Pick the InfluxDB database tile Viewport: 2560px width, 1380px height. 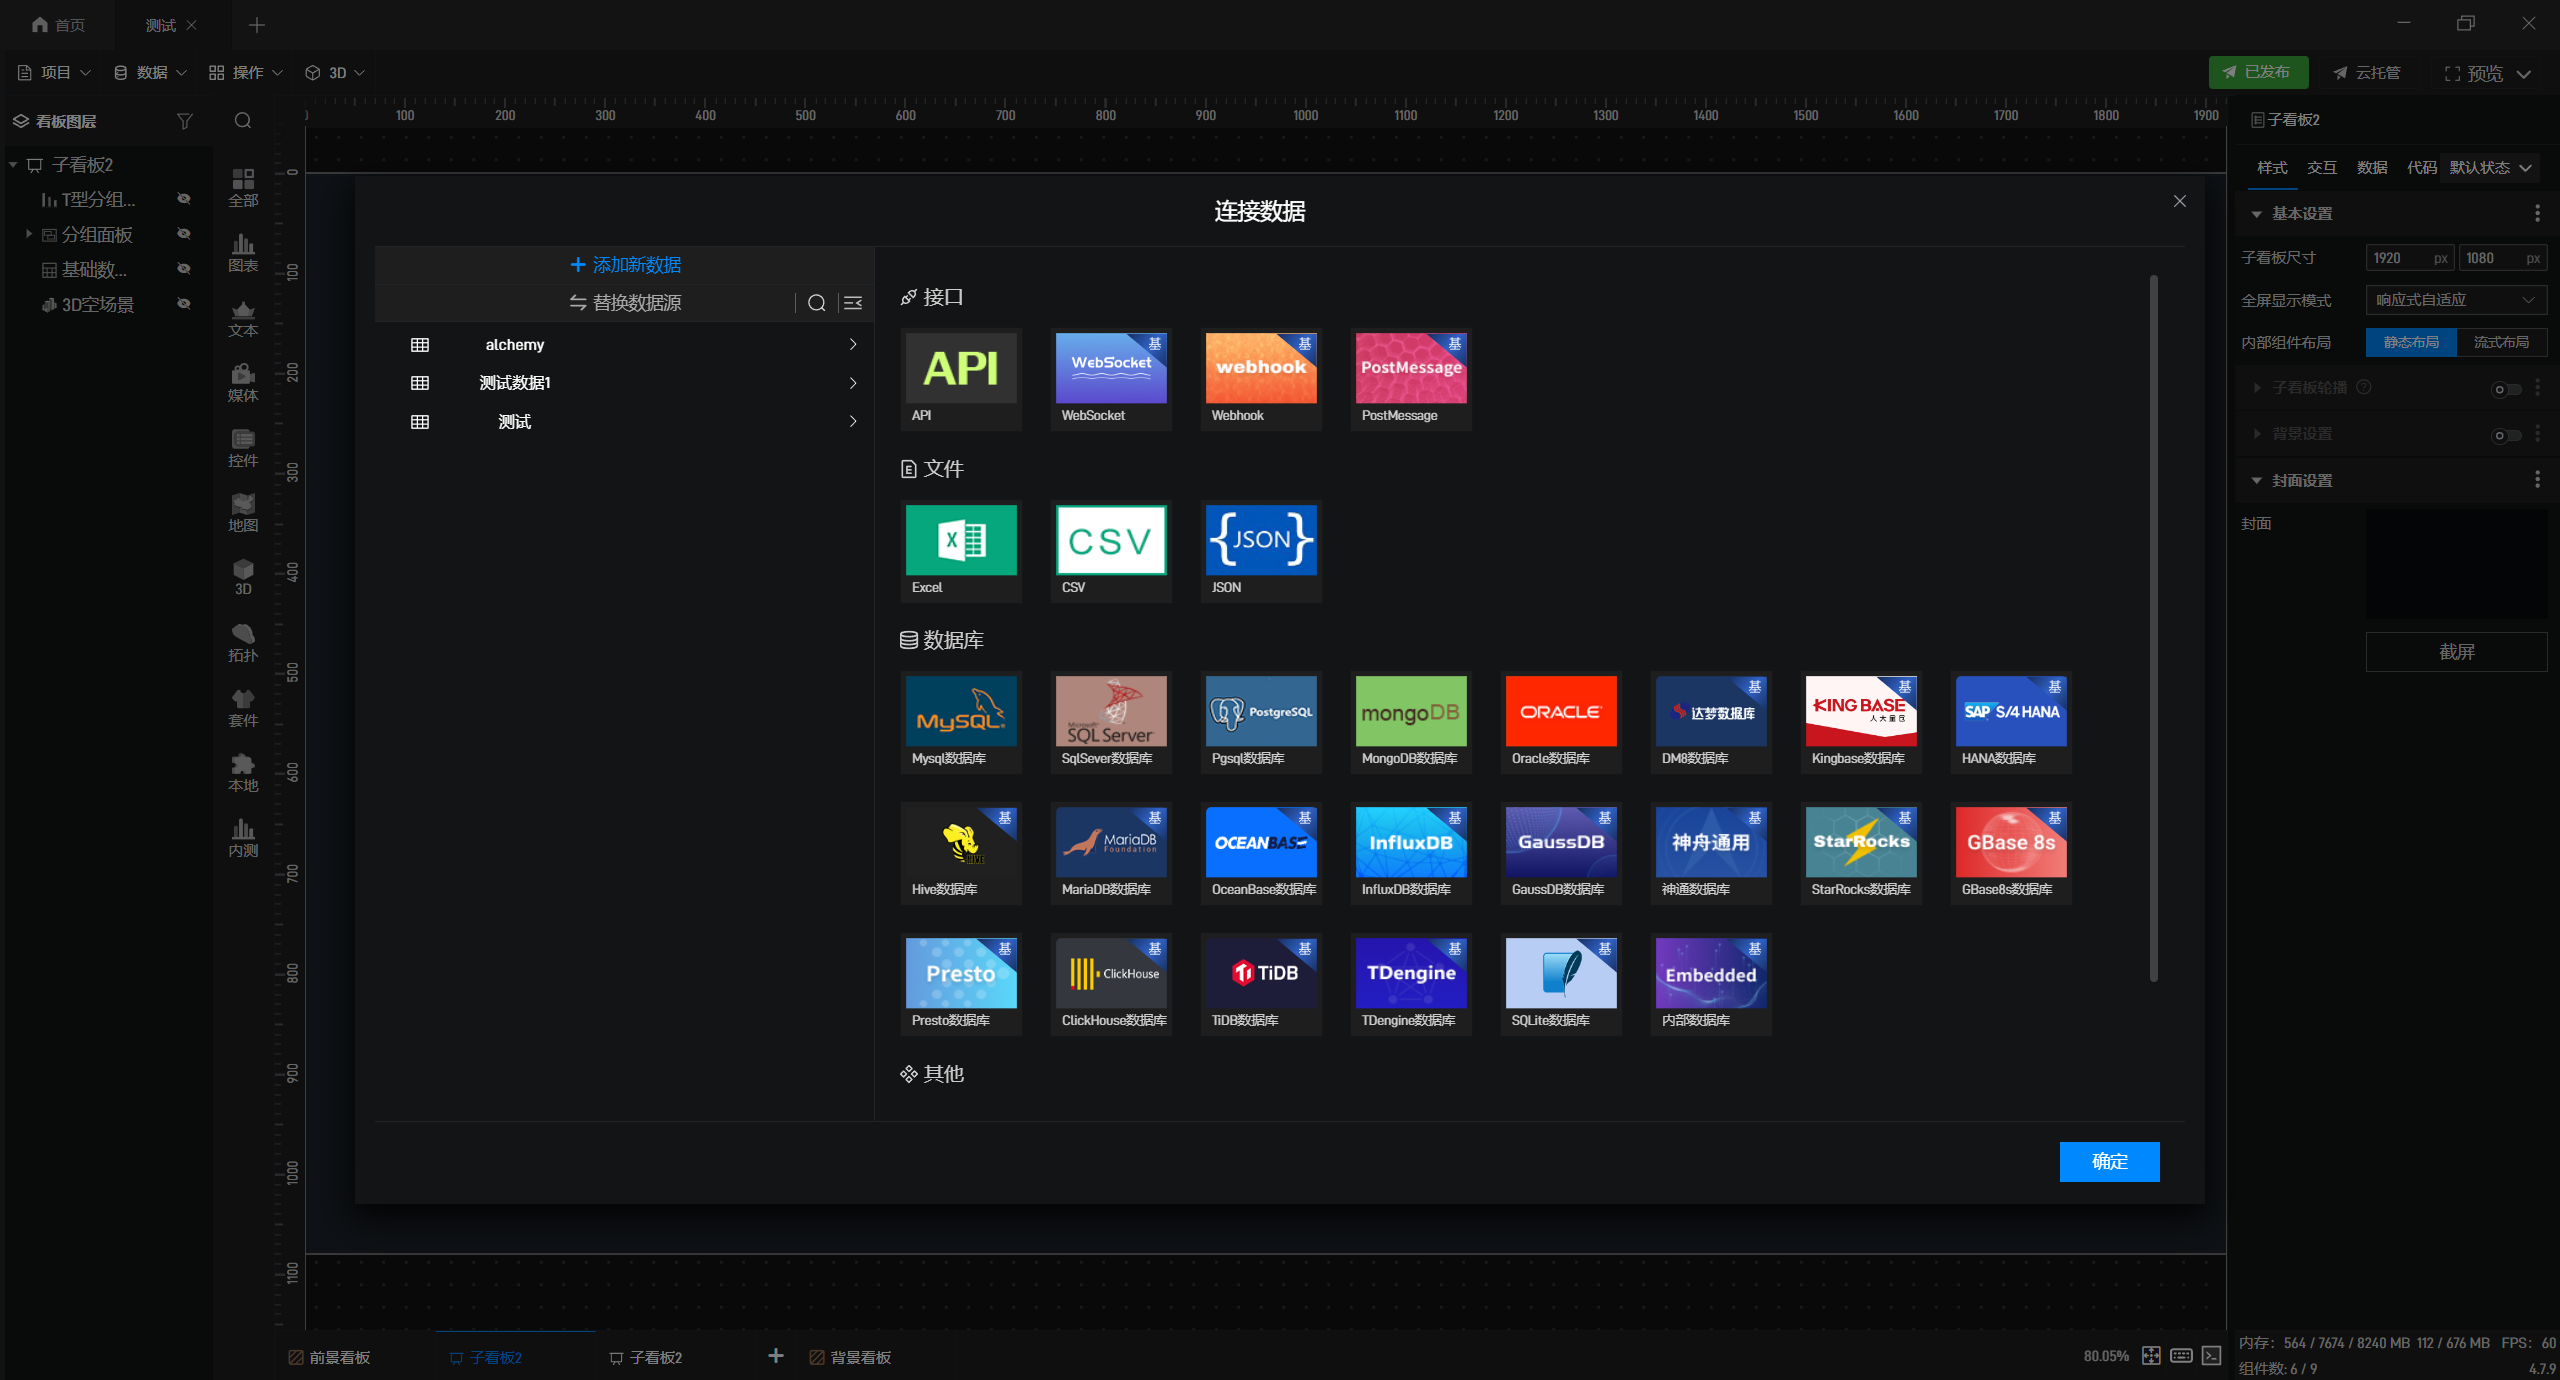[x=1411, y=853]
